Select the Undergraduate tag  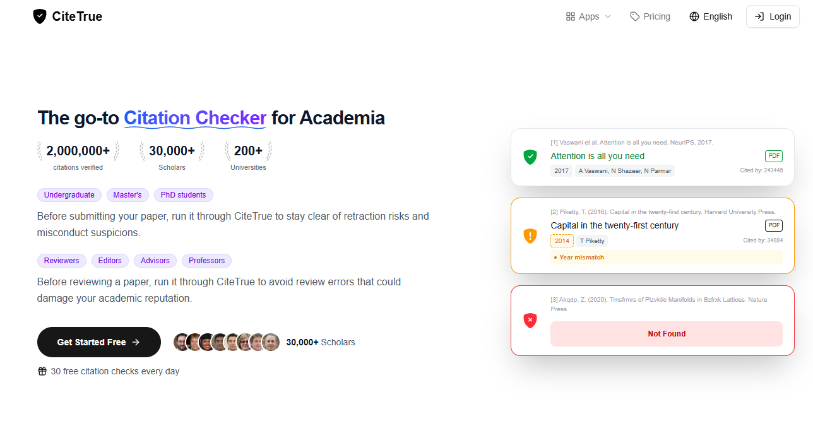[69, 195]
